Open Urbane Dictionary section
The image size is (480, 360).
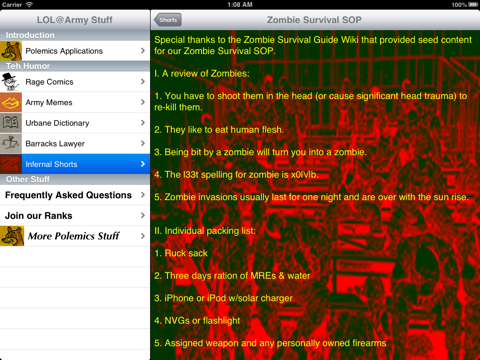(75, 123)
